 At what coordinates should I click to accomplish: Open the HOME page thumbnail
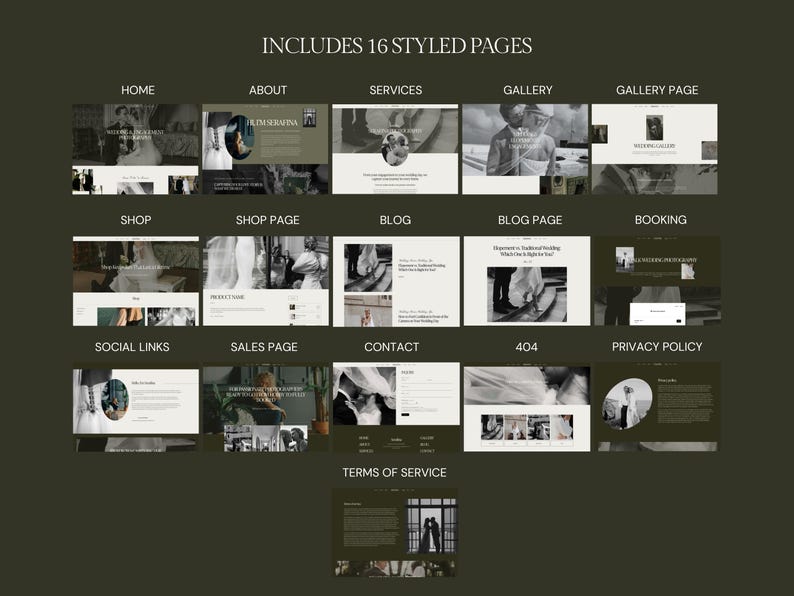tap(135, 149)
